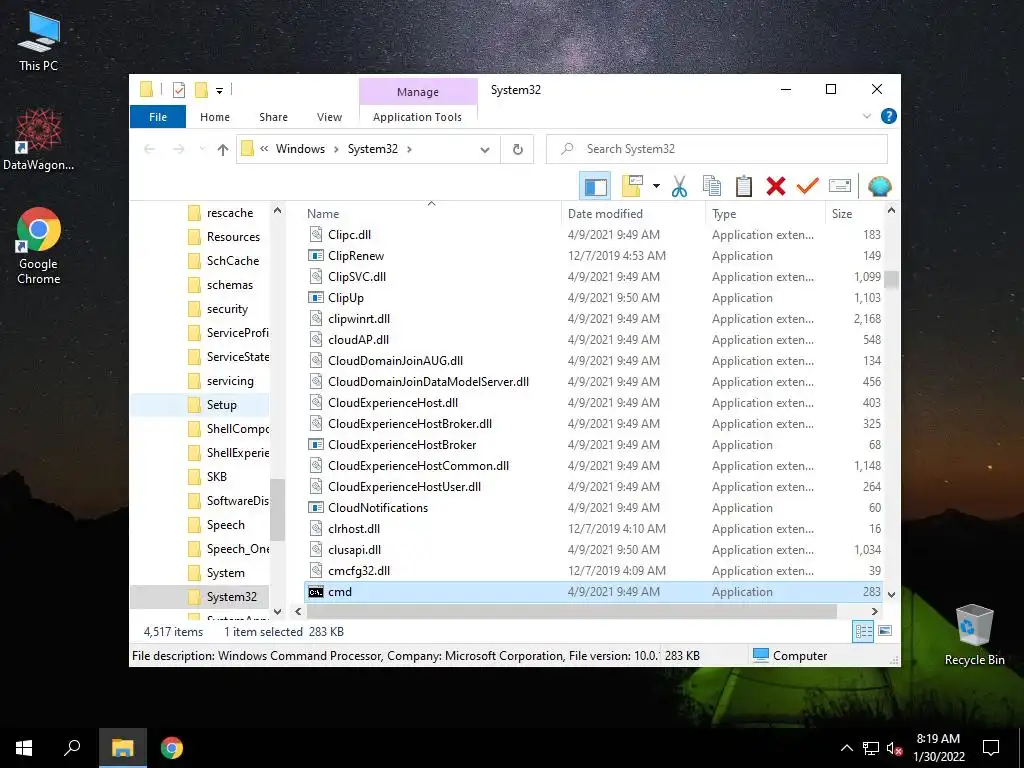The height and width of the screenshot is (768, 1024).
Task: Switch to large icons view button
Action: 885,631
